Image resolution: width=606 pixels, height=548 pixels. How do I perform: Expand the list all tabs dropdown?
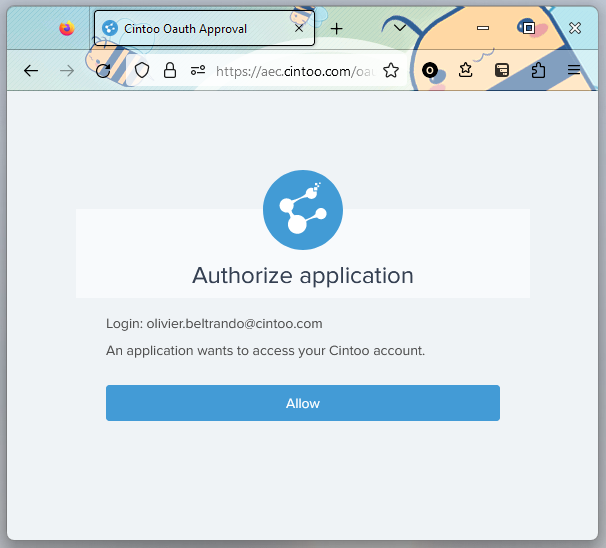point(400,29)
